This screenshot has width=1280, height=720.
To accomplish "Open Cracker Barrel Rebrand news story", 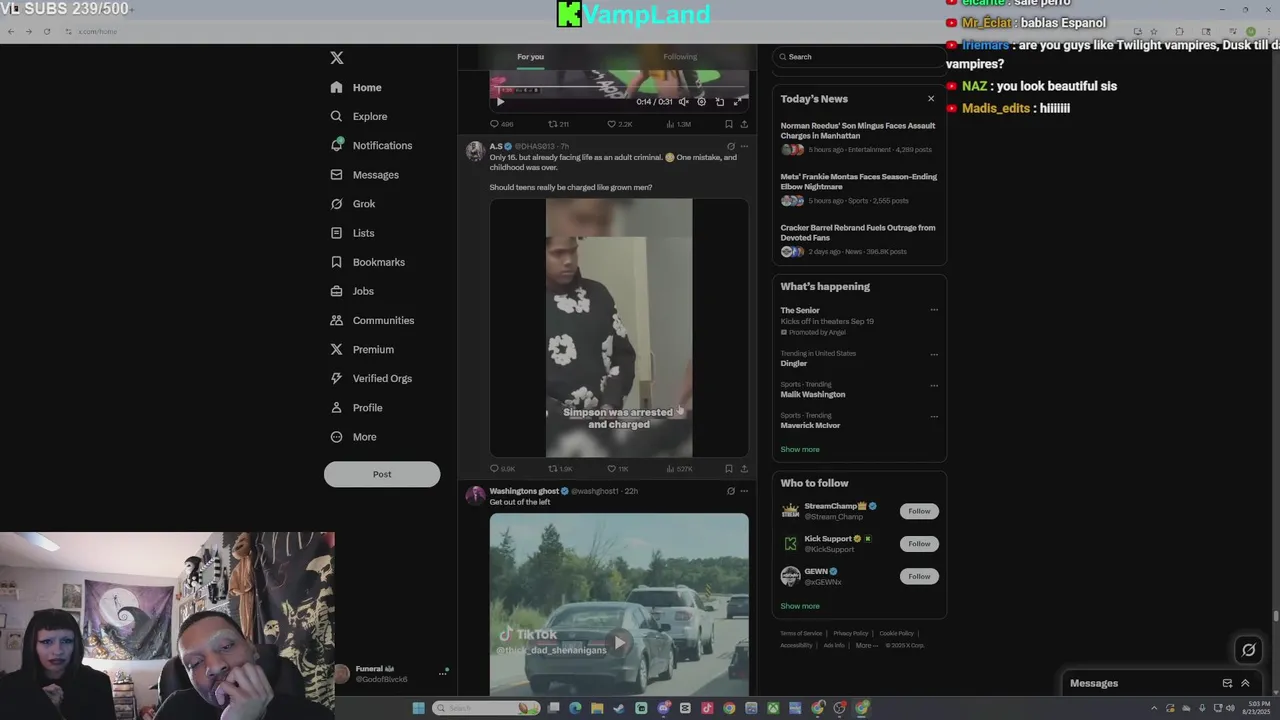I will (858, 241).
